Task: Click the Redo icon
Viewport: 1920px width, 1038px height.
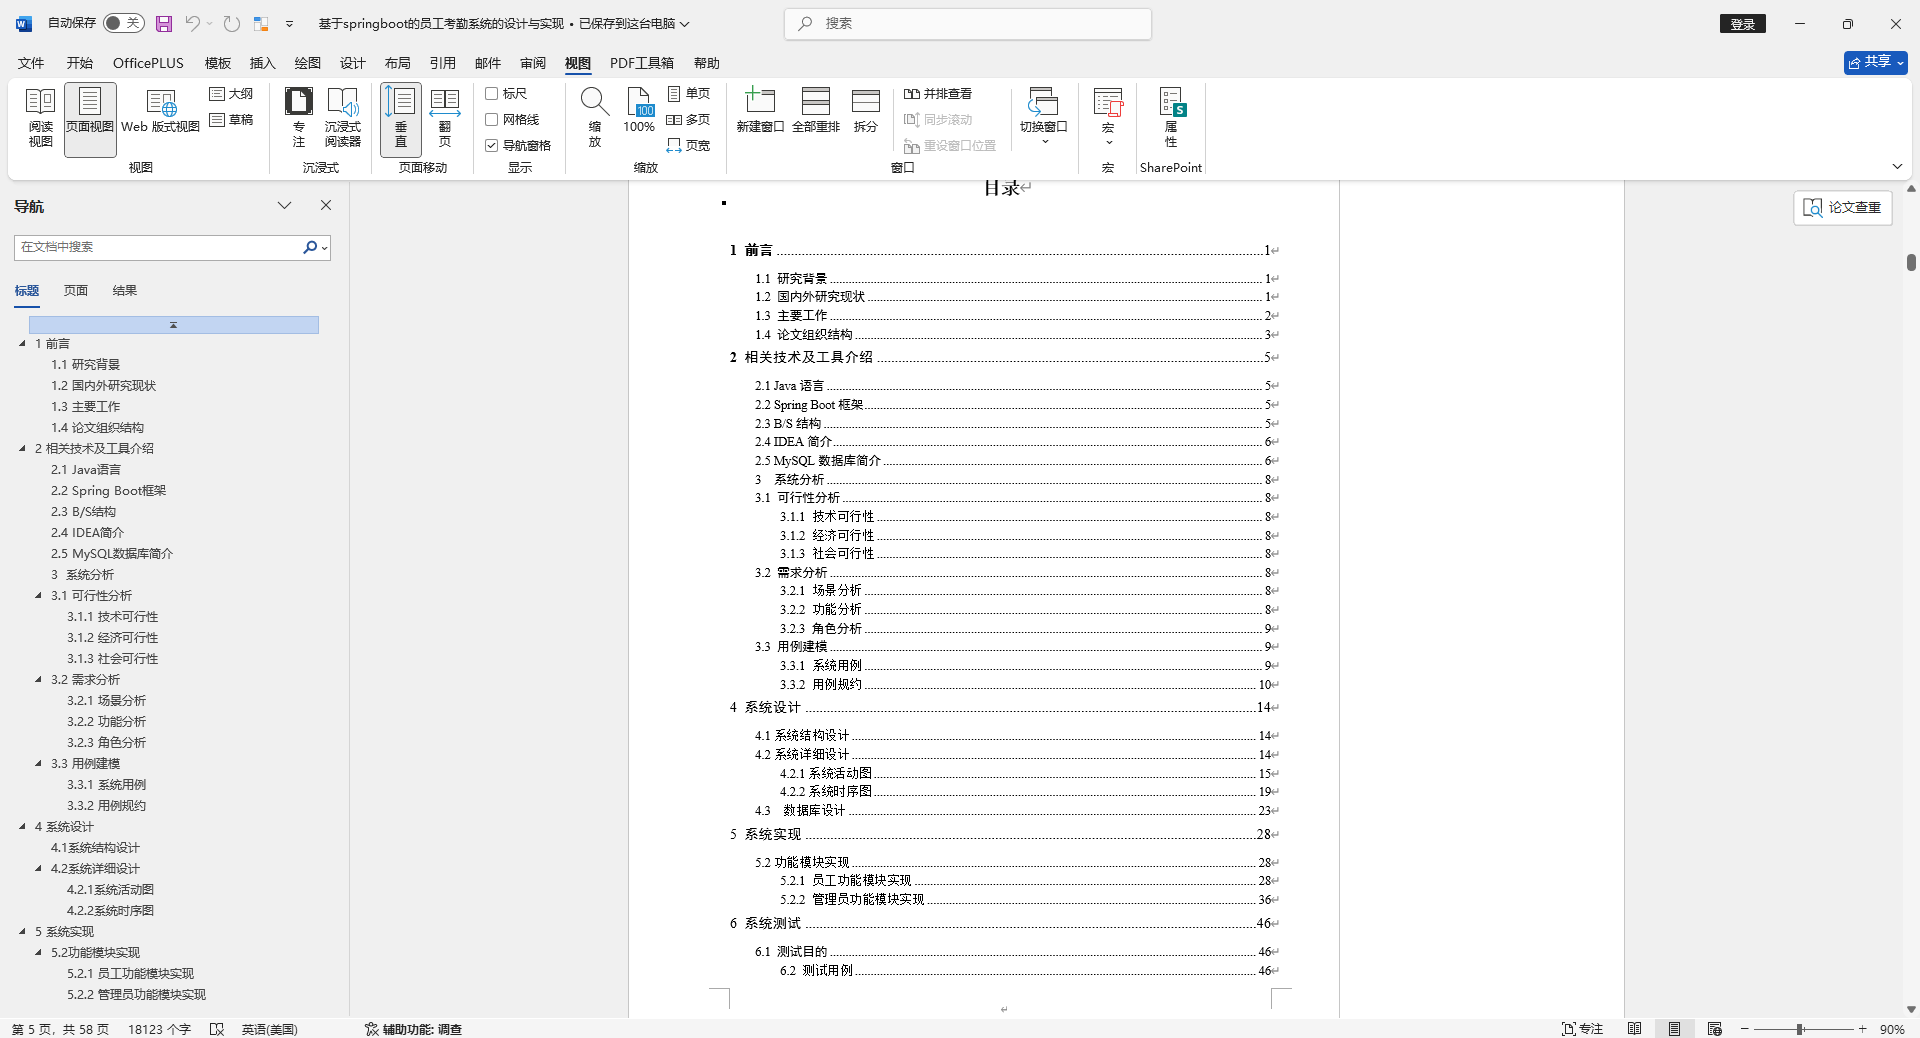Action: pos(232,23)
